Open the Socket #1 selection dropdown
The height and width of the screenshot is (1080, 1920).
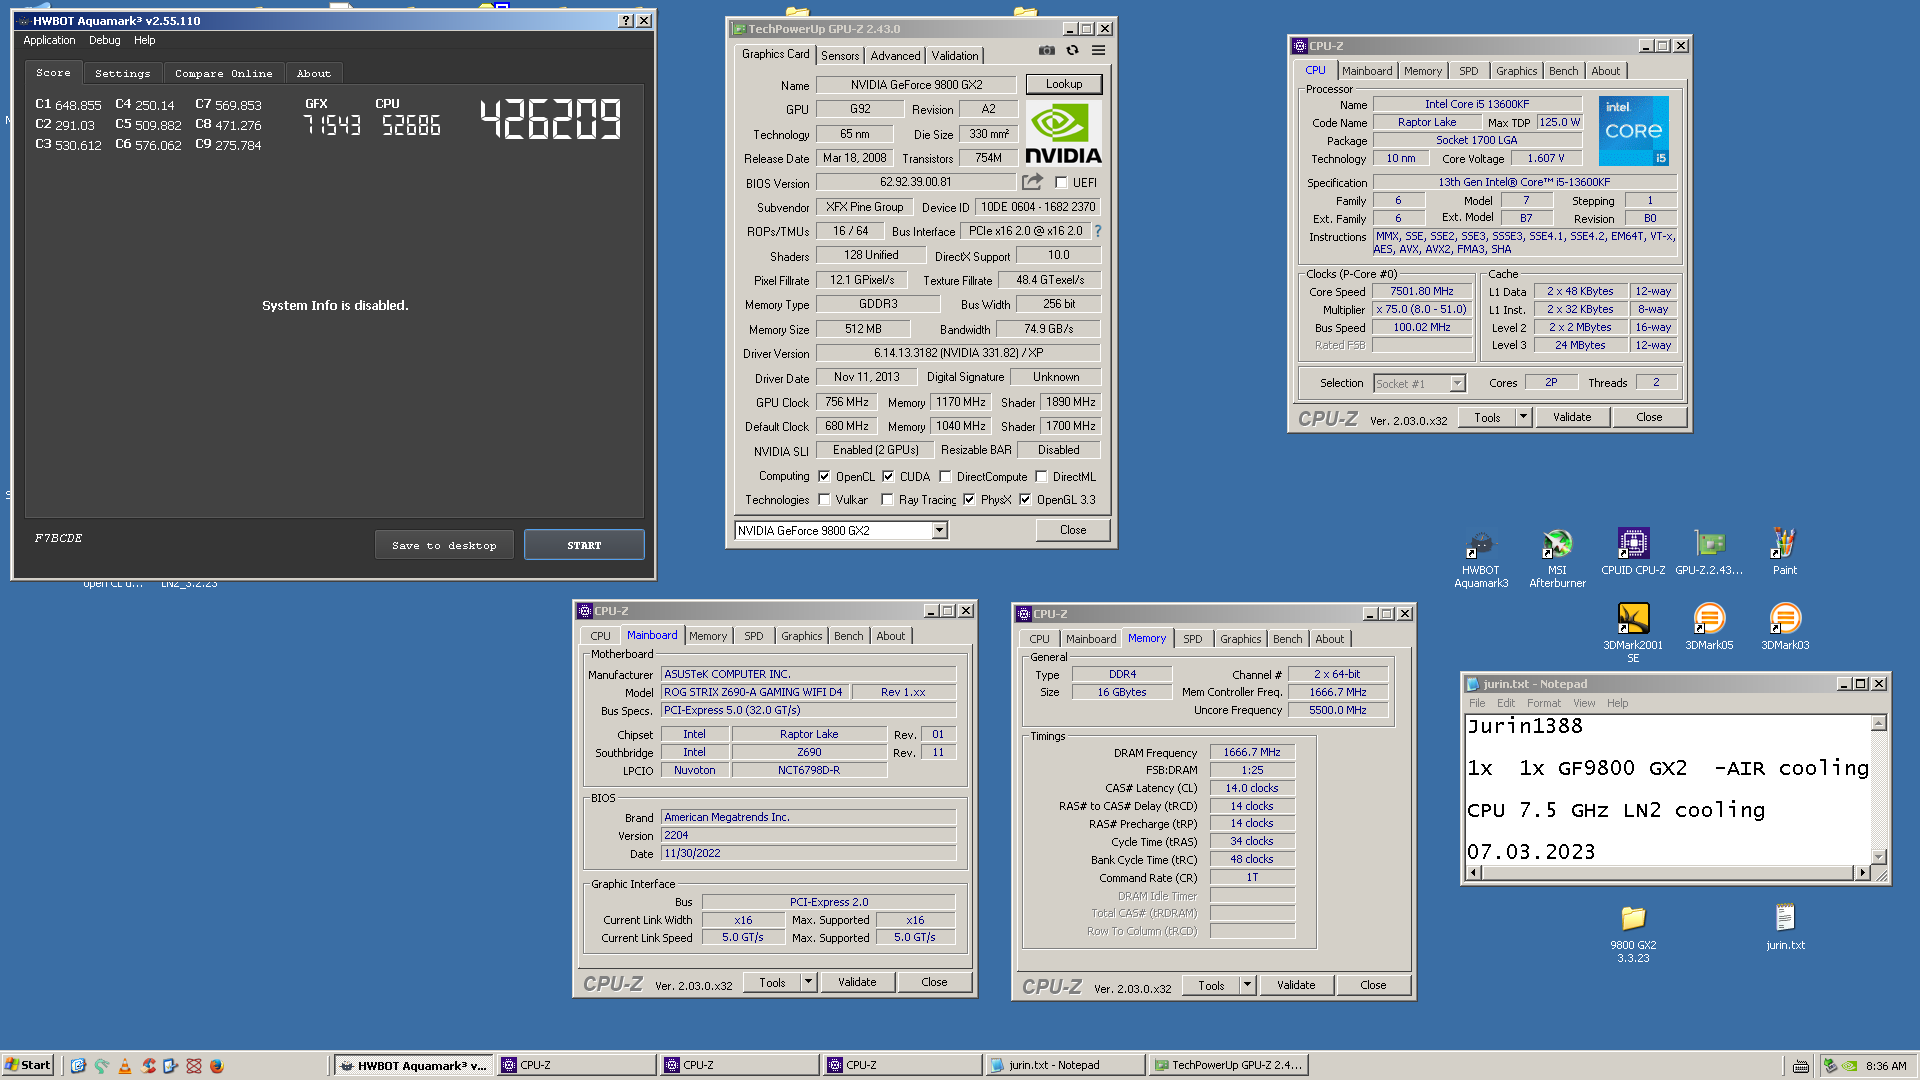[x=1457, y=384]
